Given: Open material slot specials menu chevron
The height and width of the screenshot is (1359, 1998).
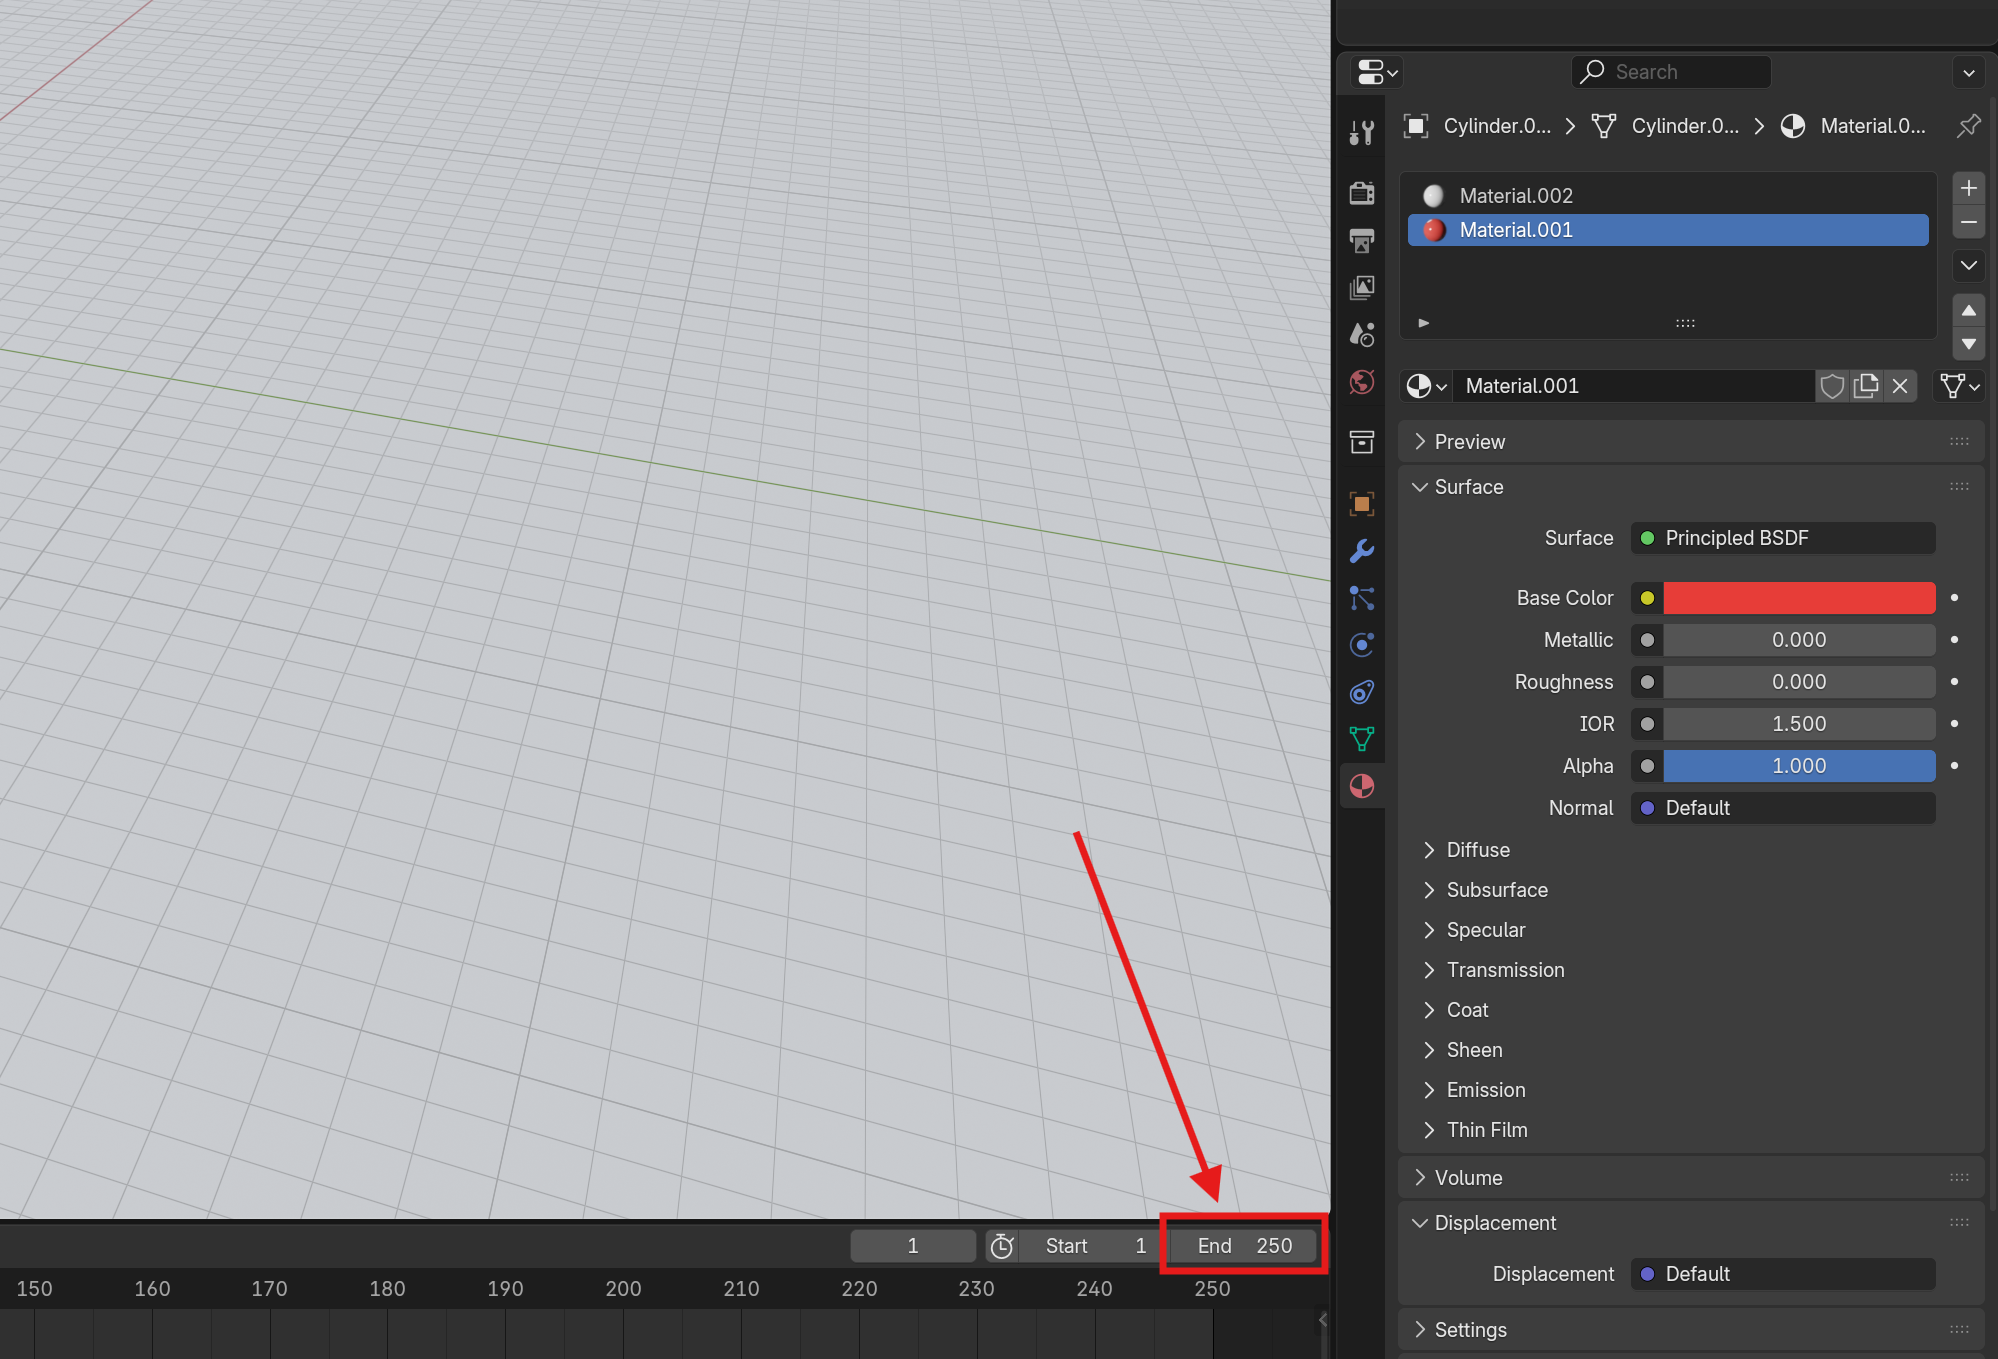Looking at the screenshot, I should tap(1968, 265).
